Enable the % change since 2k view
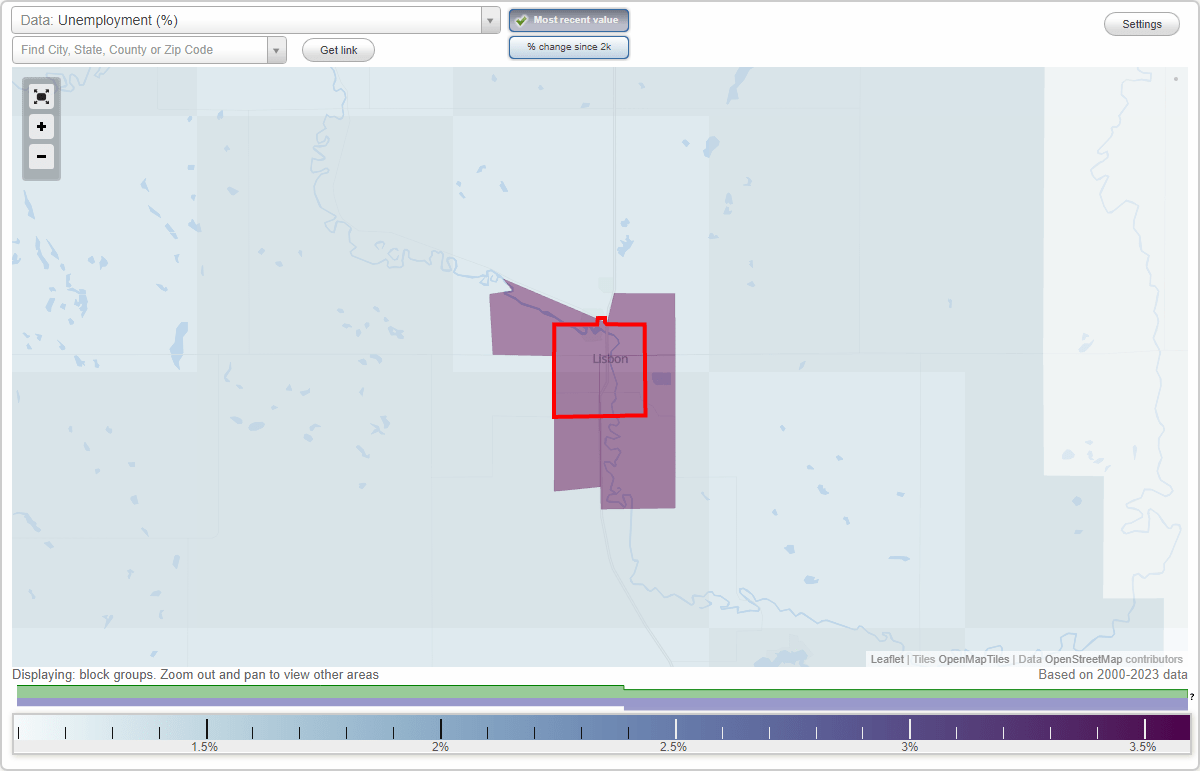Screen dimensions: 1200x771 click(568, 46)
